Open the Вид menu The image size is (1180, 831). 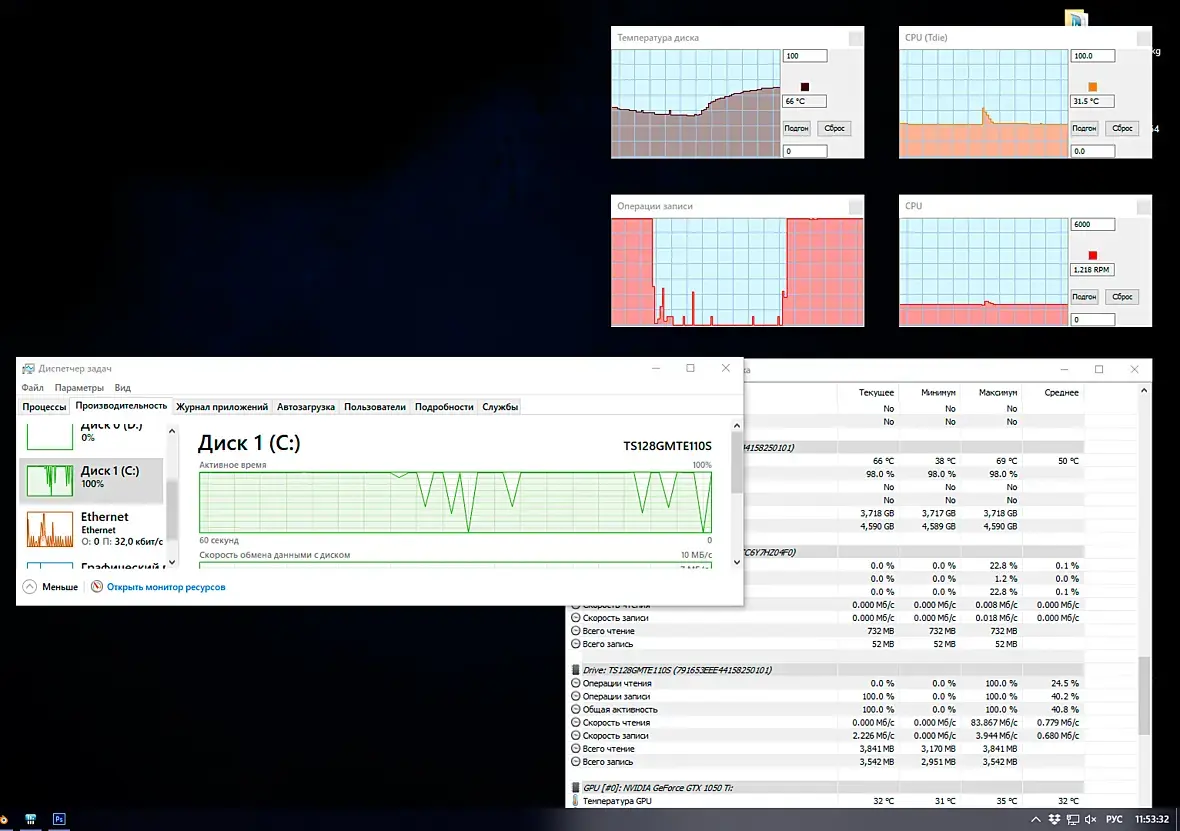coord(123,388)
